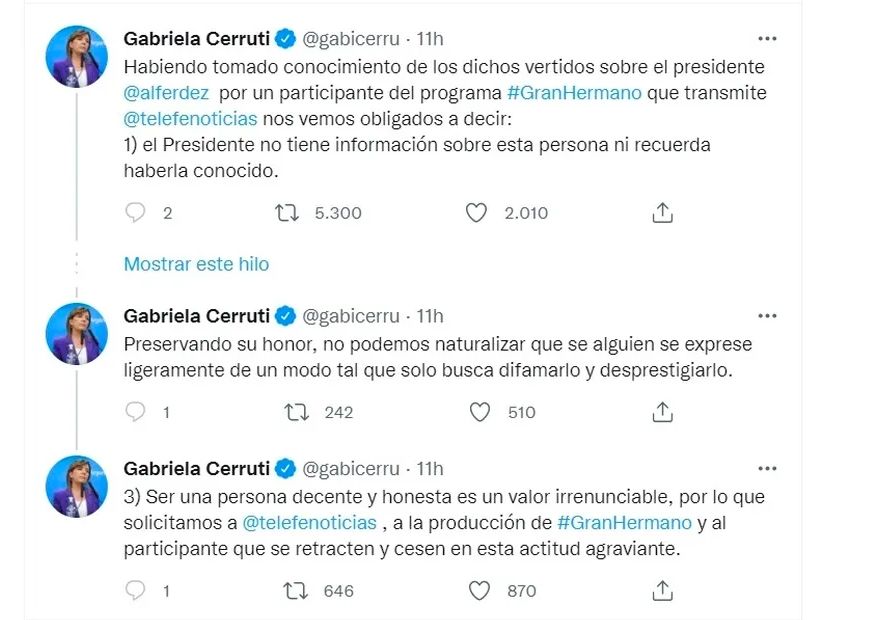This screenshot has width=877, height=620.
Task: Like the first tweet with 2.010 likes
Action: click(478, 213)
